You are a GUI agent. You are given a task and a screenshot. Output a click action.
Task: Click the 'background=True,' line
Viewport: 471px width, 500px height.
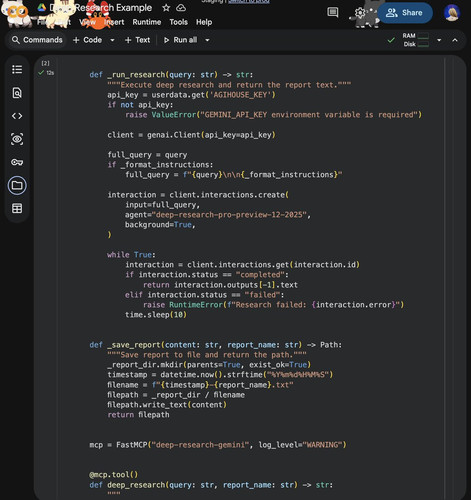(x=160, y=225)
